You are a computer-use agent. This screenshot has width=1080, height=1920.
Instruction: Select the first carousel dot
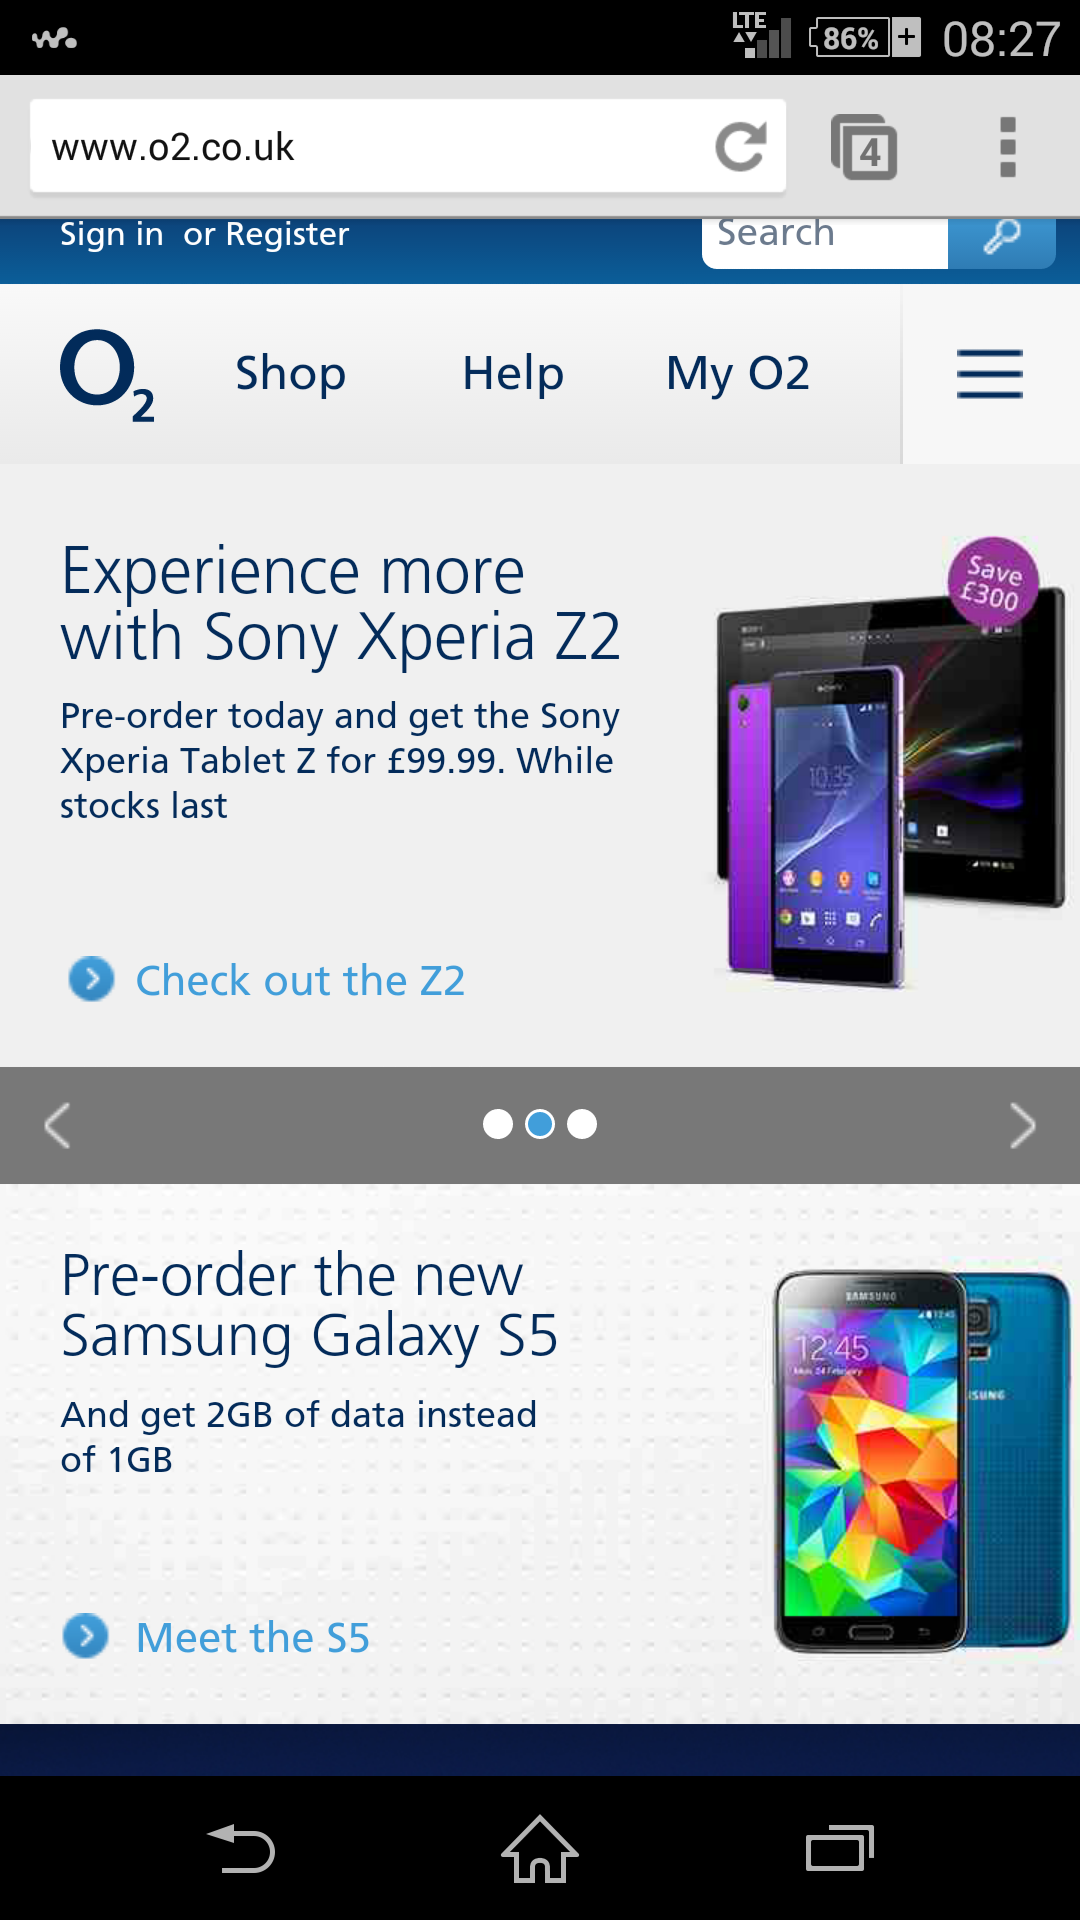(498, 1124)
